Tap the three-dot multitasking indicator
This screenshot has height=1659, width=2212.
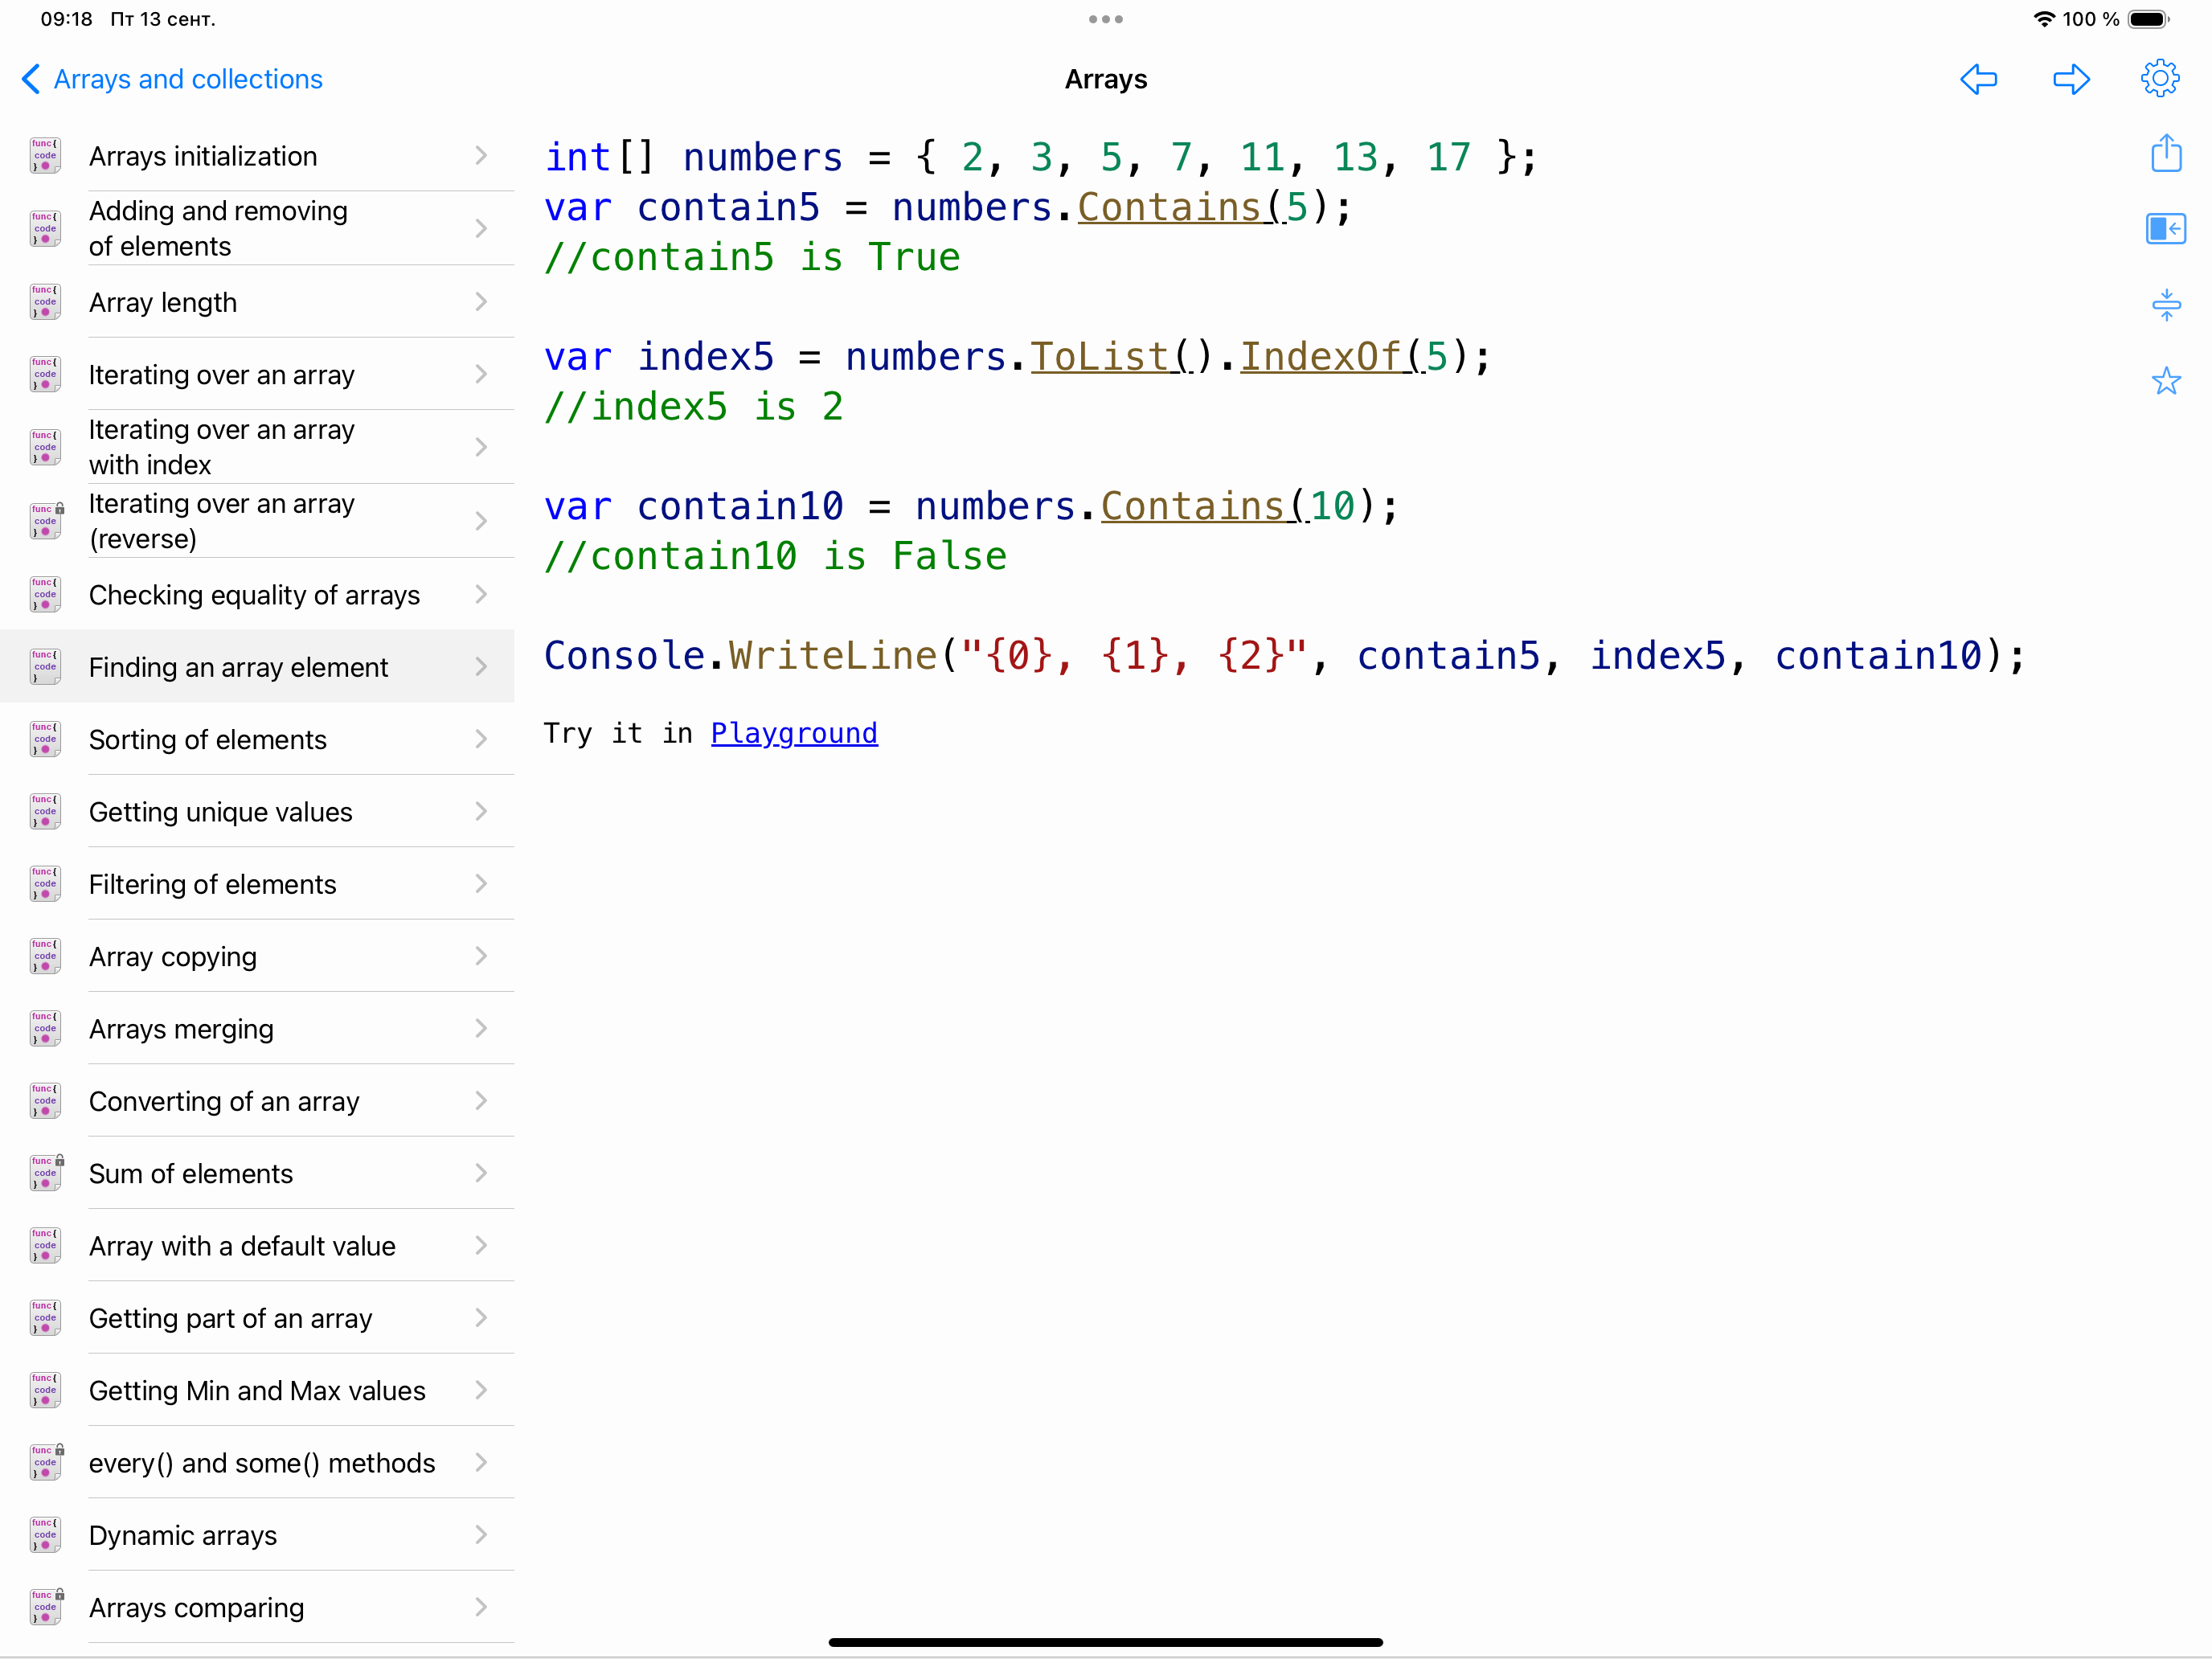1106,19
